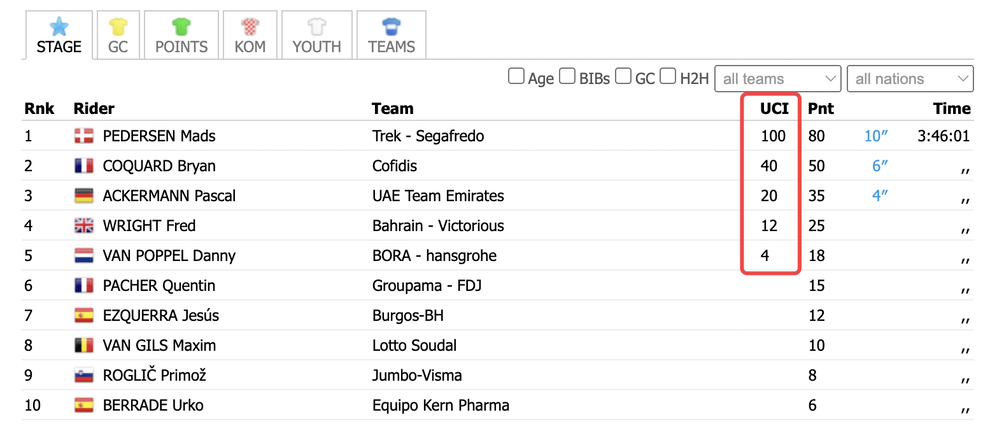Click the yellow jersey GC icon
This screenshot has width=1000, height=424.
118,27
